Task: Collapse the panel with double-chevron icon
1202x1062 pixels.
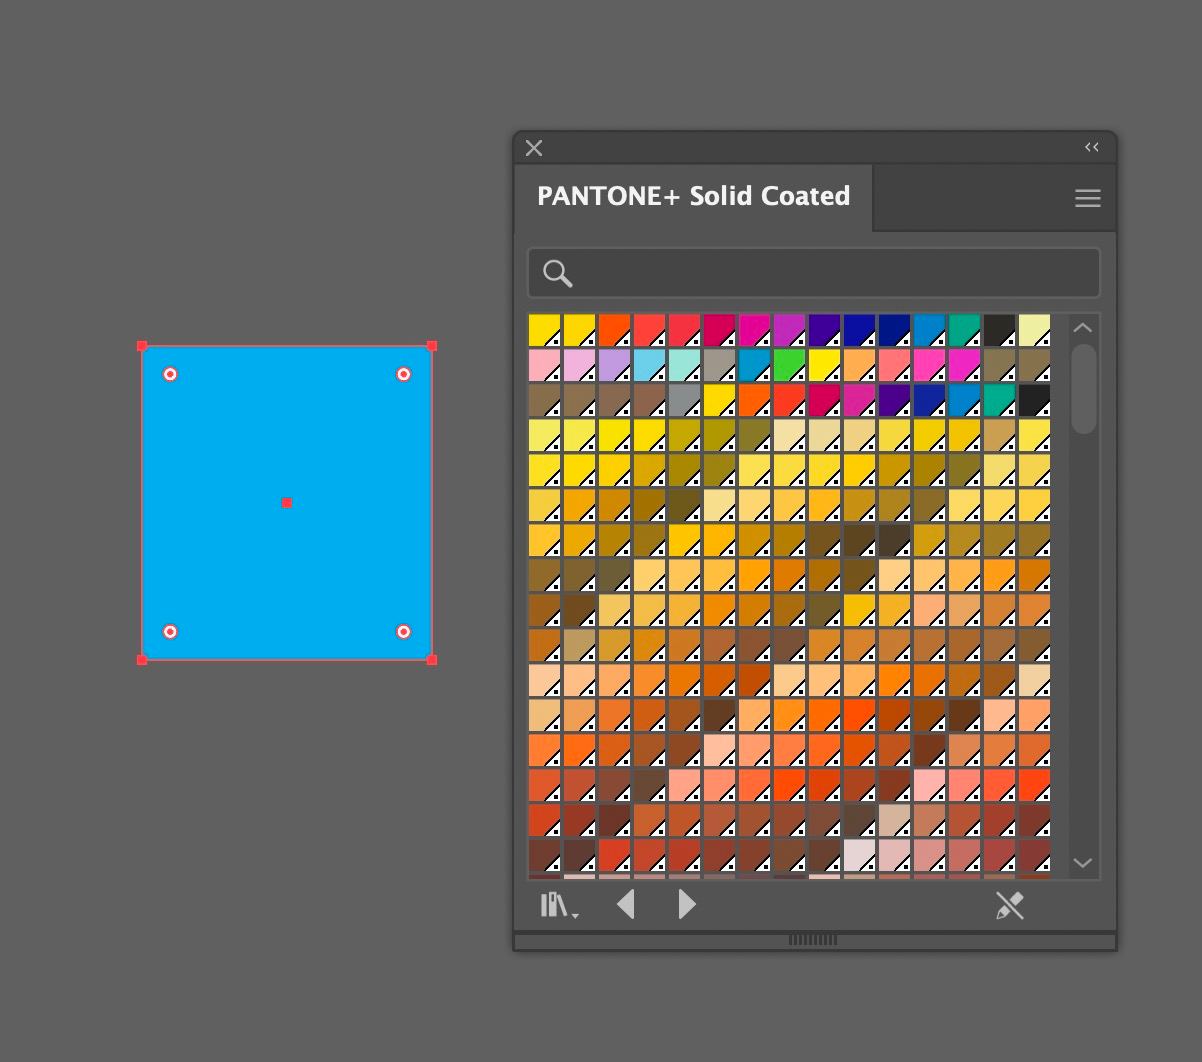Action: (x=1092, y=147)
